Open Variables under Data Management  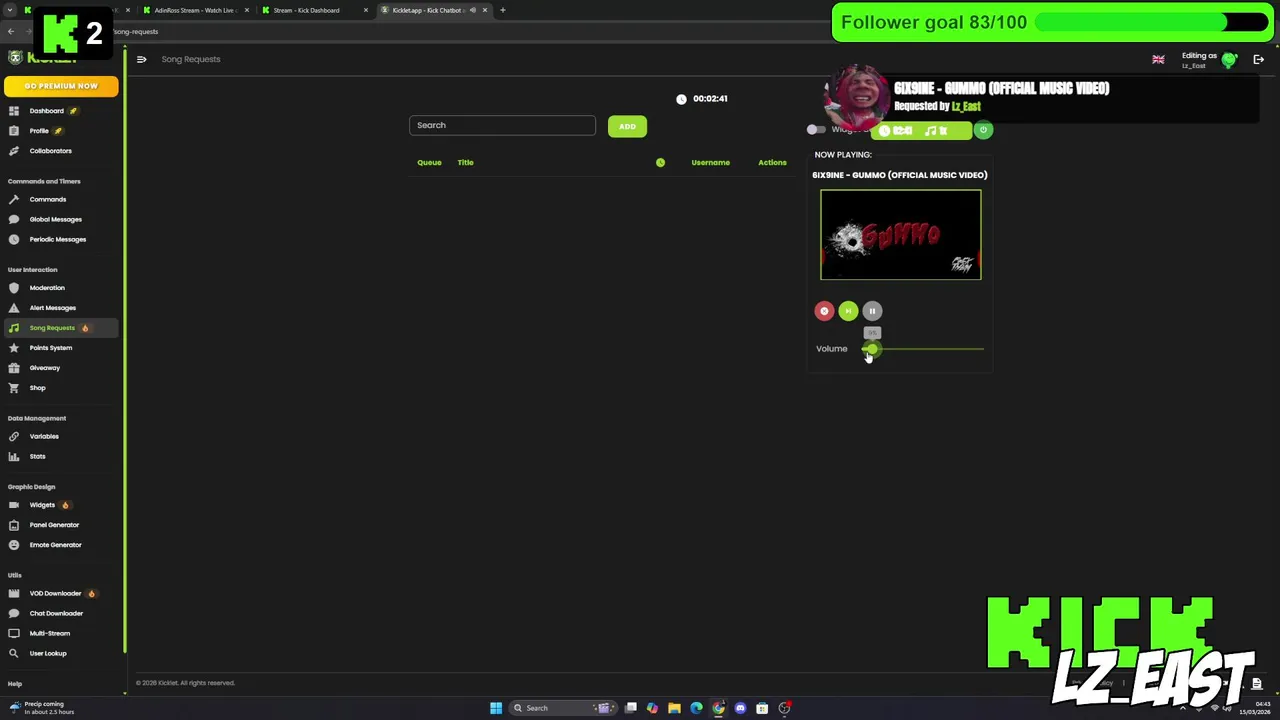pos(44,436)
